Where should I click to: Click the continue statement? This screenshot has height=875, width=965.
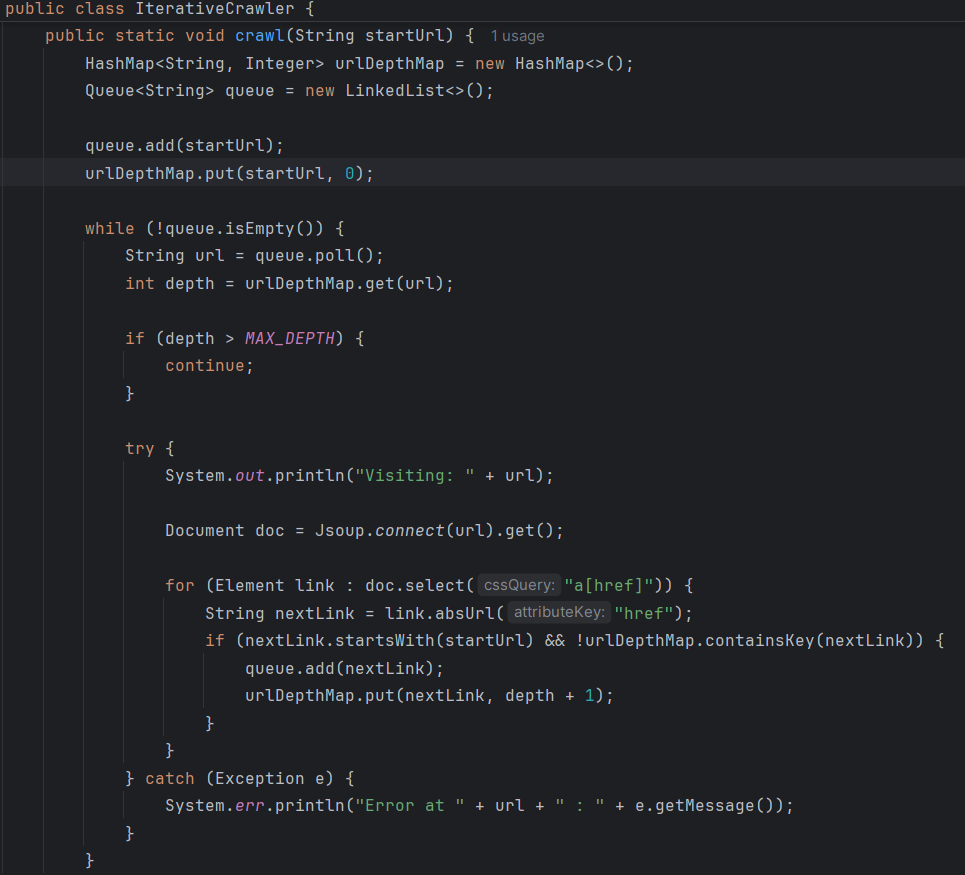pos(205,365)
